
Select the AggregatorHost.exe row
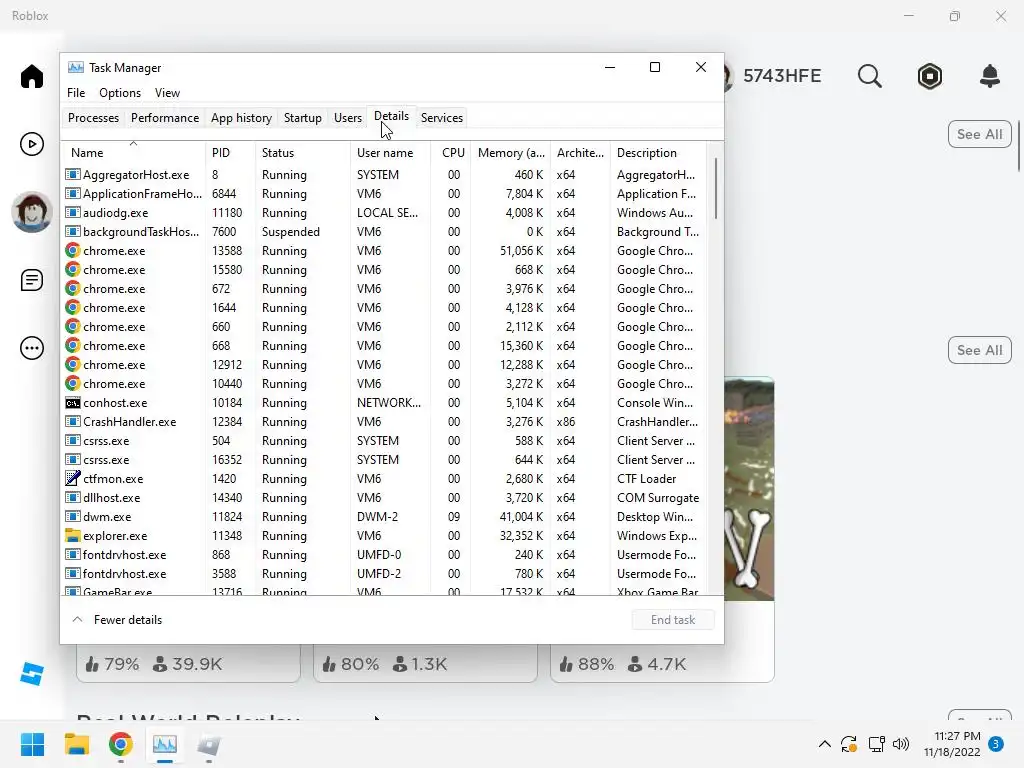coord(385,175)
